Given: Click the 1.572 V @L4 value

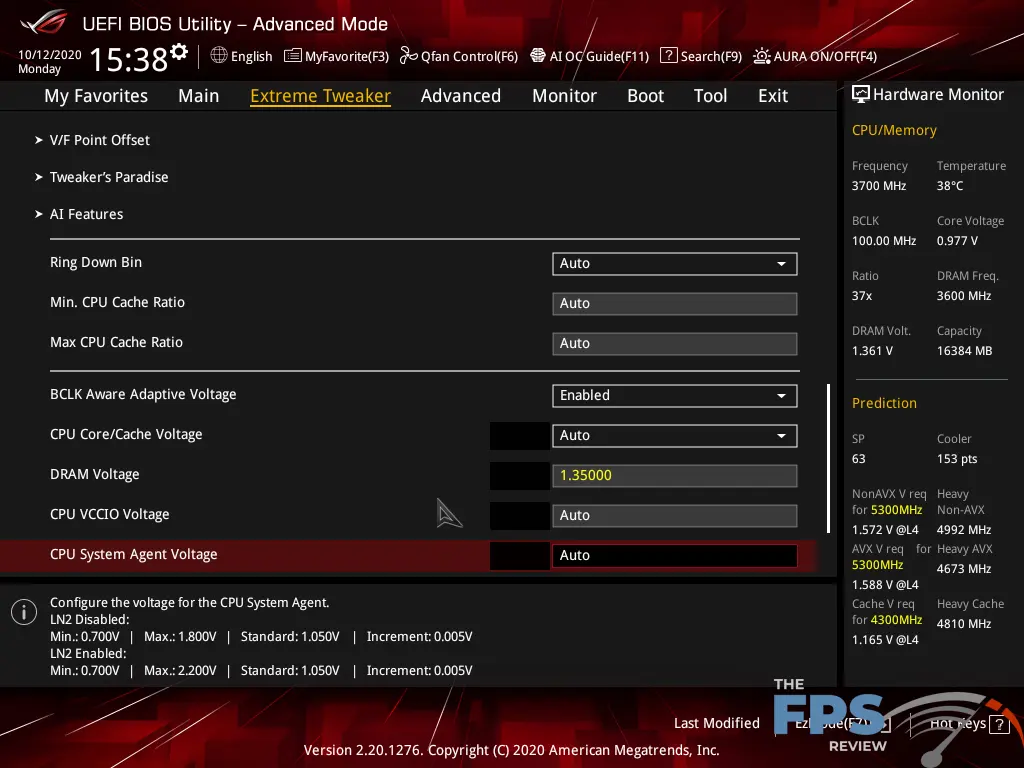Looking at the screenshot, I should pos(885,530).
